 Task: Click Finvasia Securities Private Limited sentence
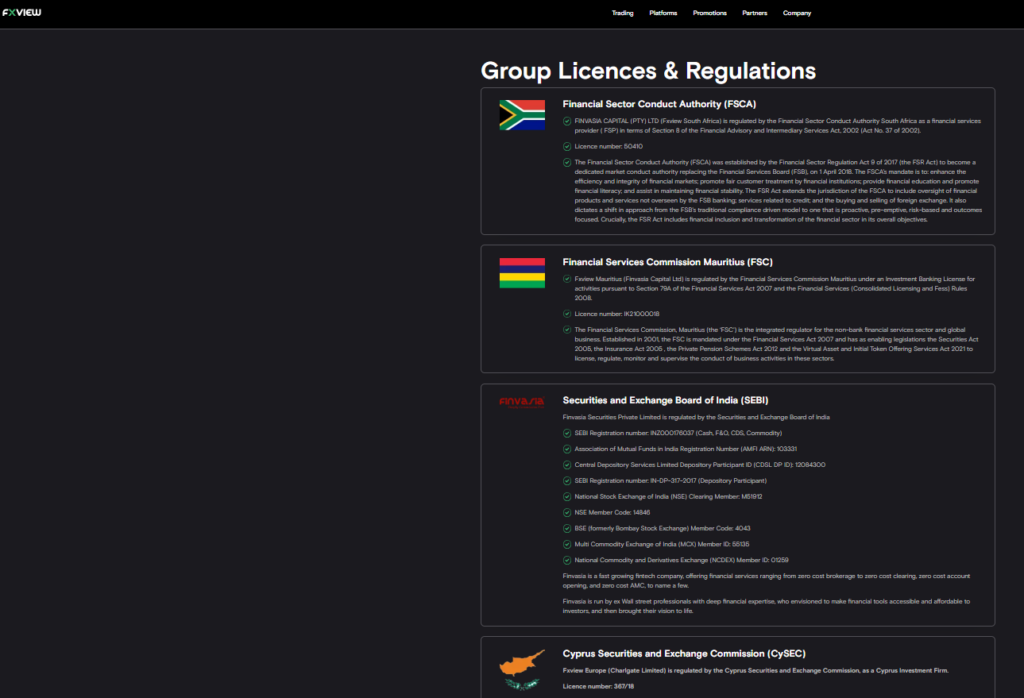click(696, 417)
